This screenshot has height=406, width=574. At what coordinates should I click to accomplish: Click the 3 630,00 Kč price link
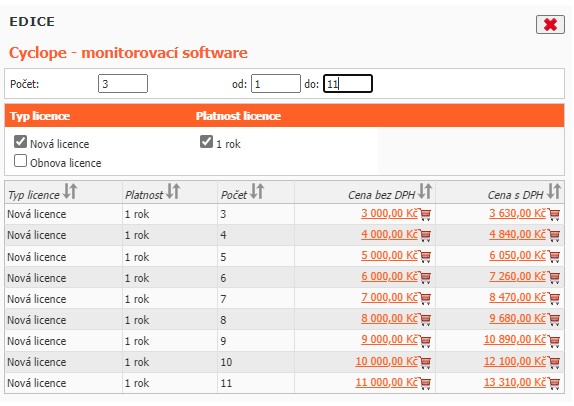(518, 213)
